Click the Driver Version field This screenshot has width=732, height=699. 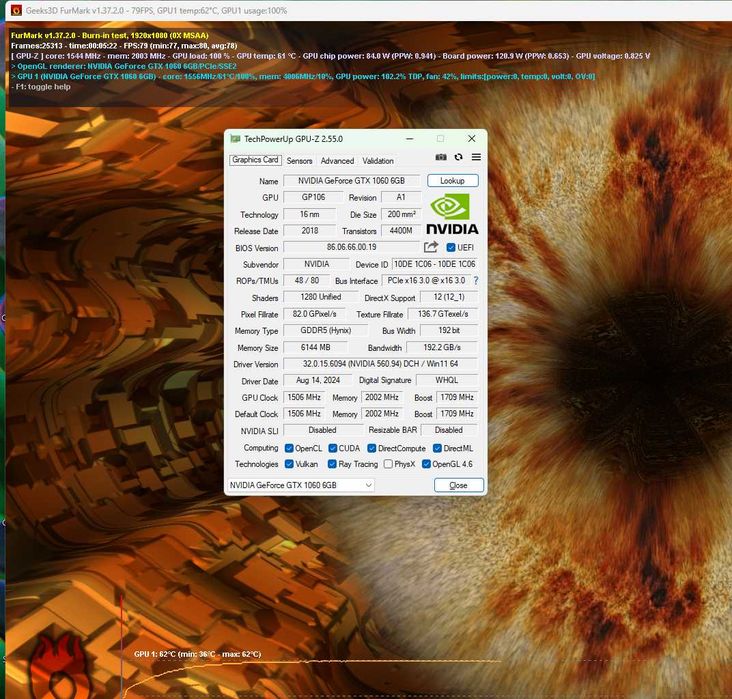pyautogui.click(x=380, y=364)
